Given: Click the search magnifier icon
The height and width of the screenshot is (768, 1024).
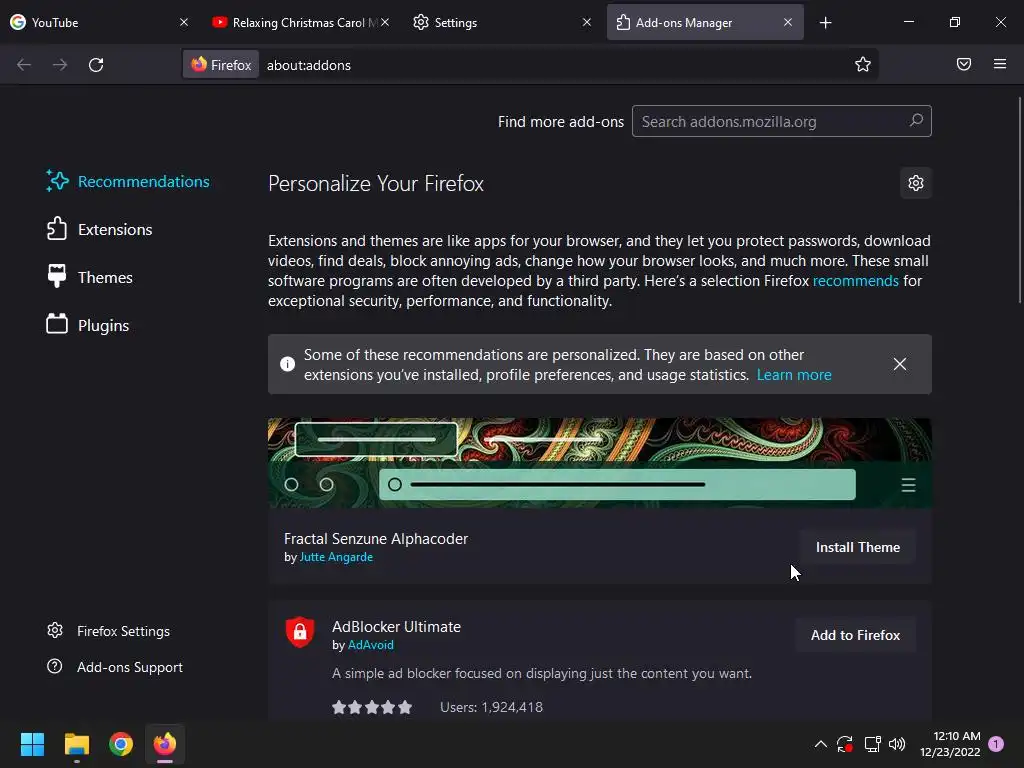Looking at the screenshot, I should click(916, 121).
